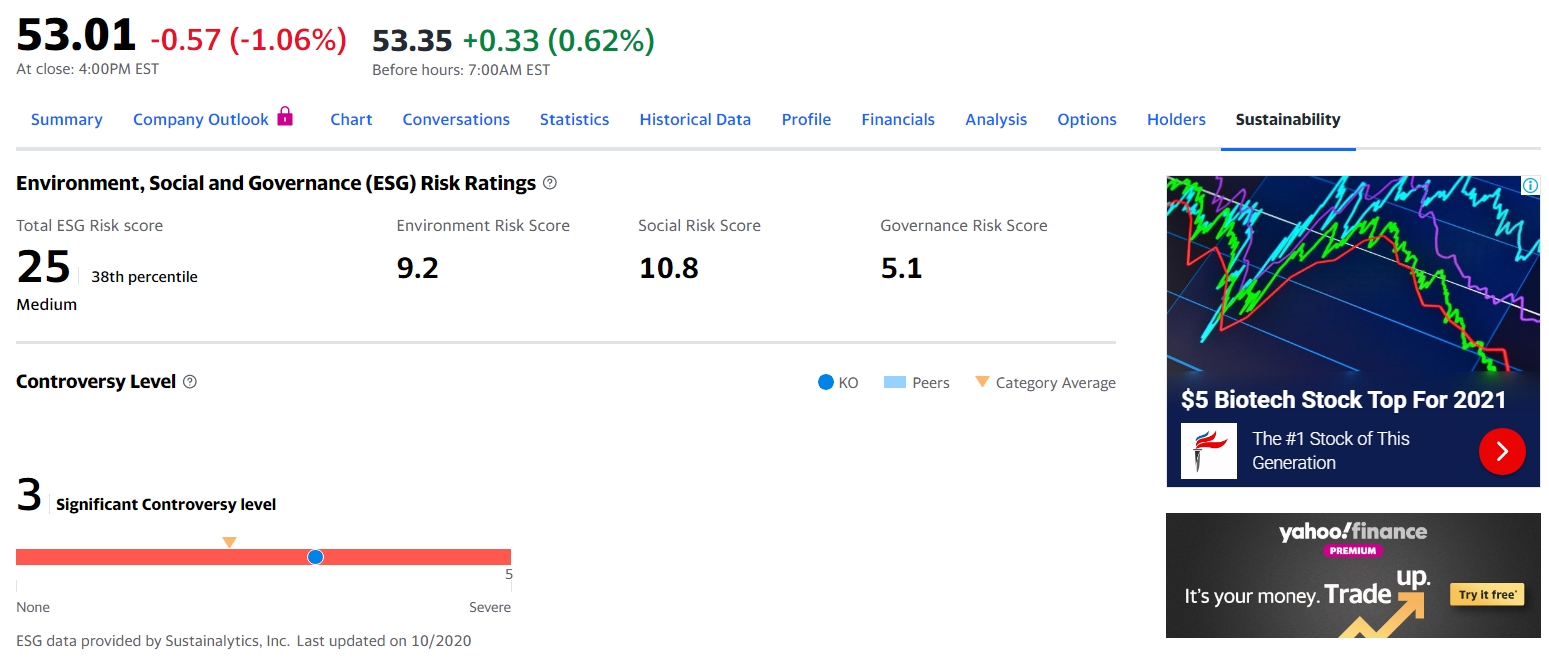Click the Peers legend swatch
The width and height of the screenshot is (1549, 664).
pyautogui.click(x=895, y=382)
